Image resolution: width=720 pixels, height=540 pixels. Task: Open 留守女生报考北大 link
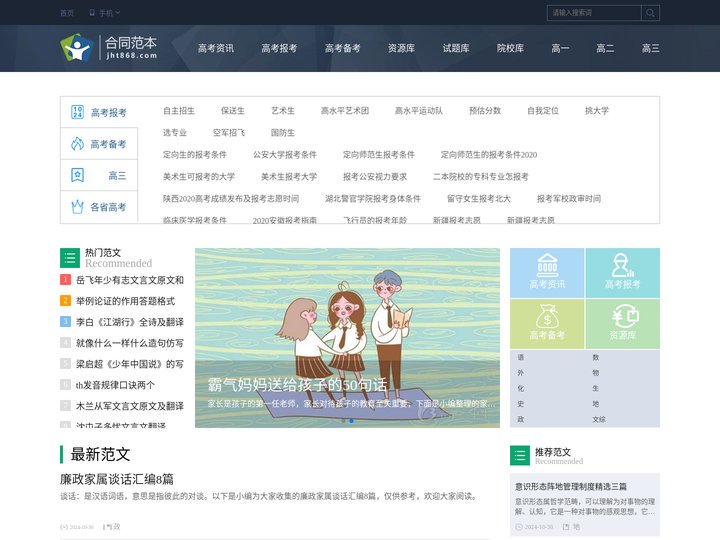click(478, 199)
